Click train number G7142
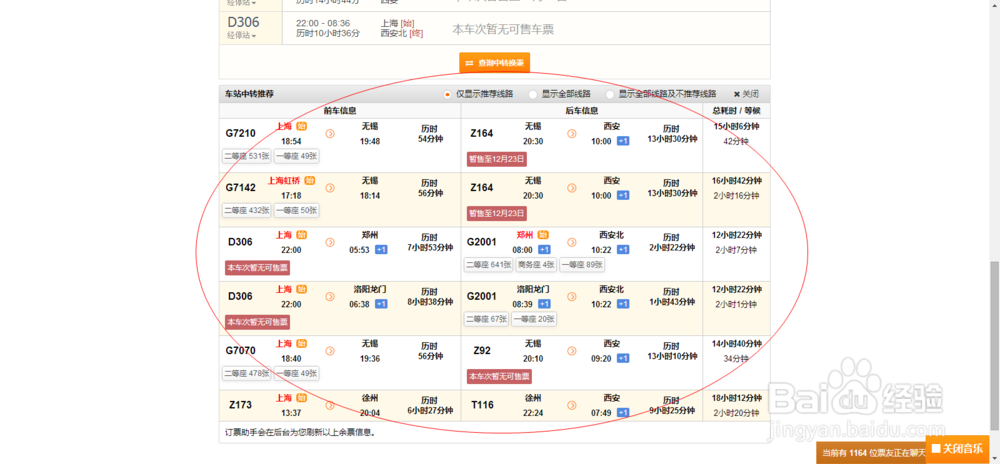Image resolution: width=1000 pixels, height=464 pixels. point(240,187)
